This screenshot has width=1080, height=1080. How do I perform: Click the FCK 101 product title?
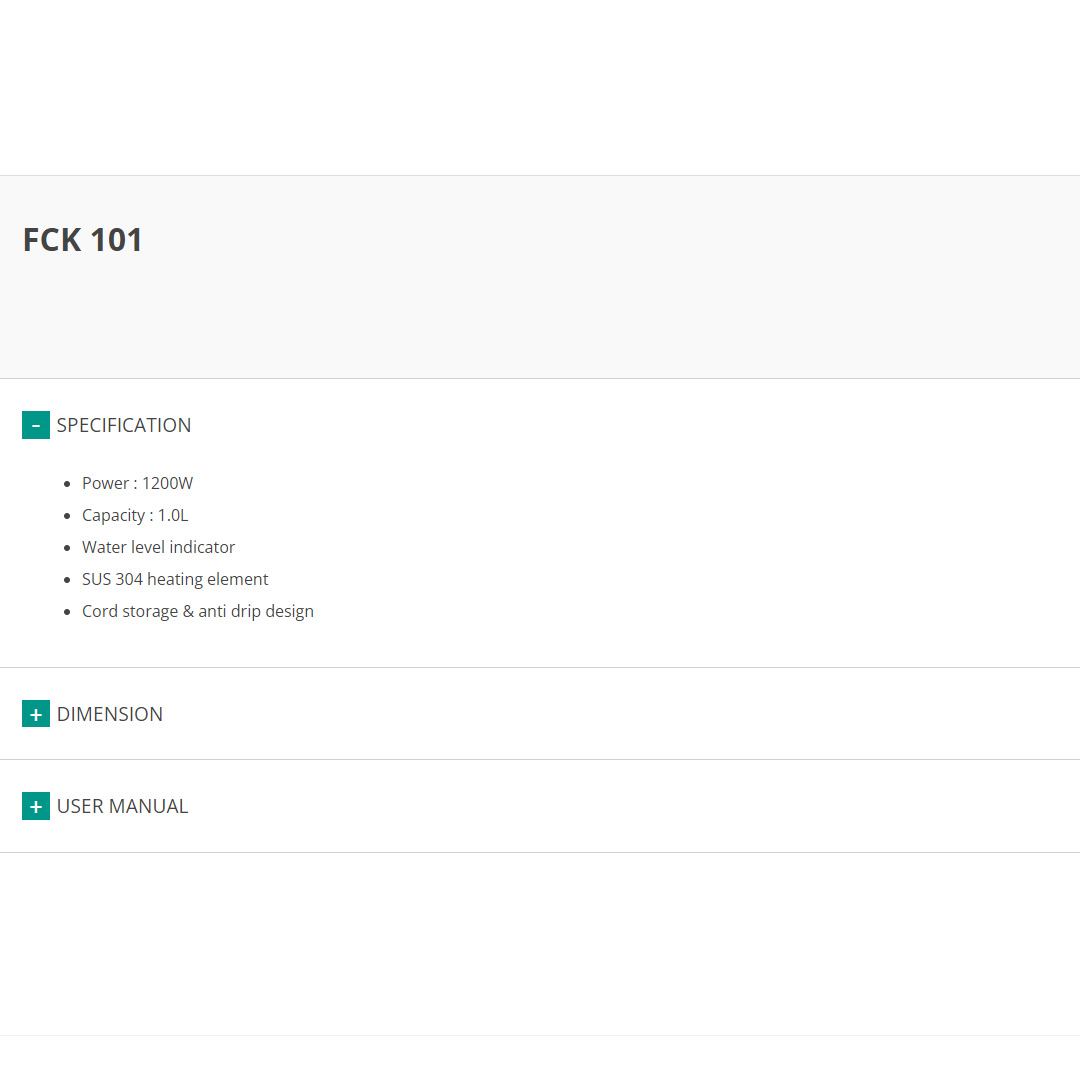pos(83,240)
